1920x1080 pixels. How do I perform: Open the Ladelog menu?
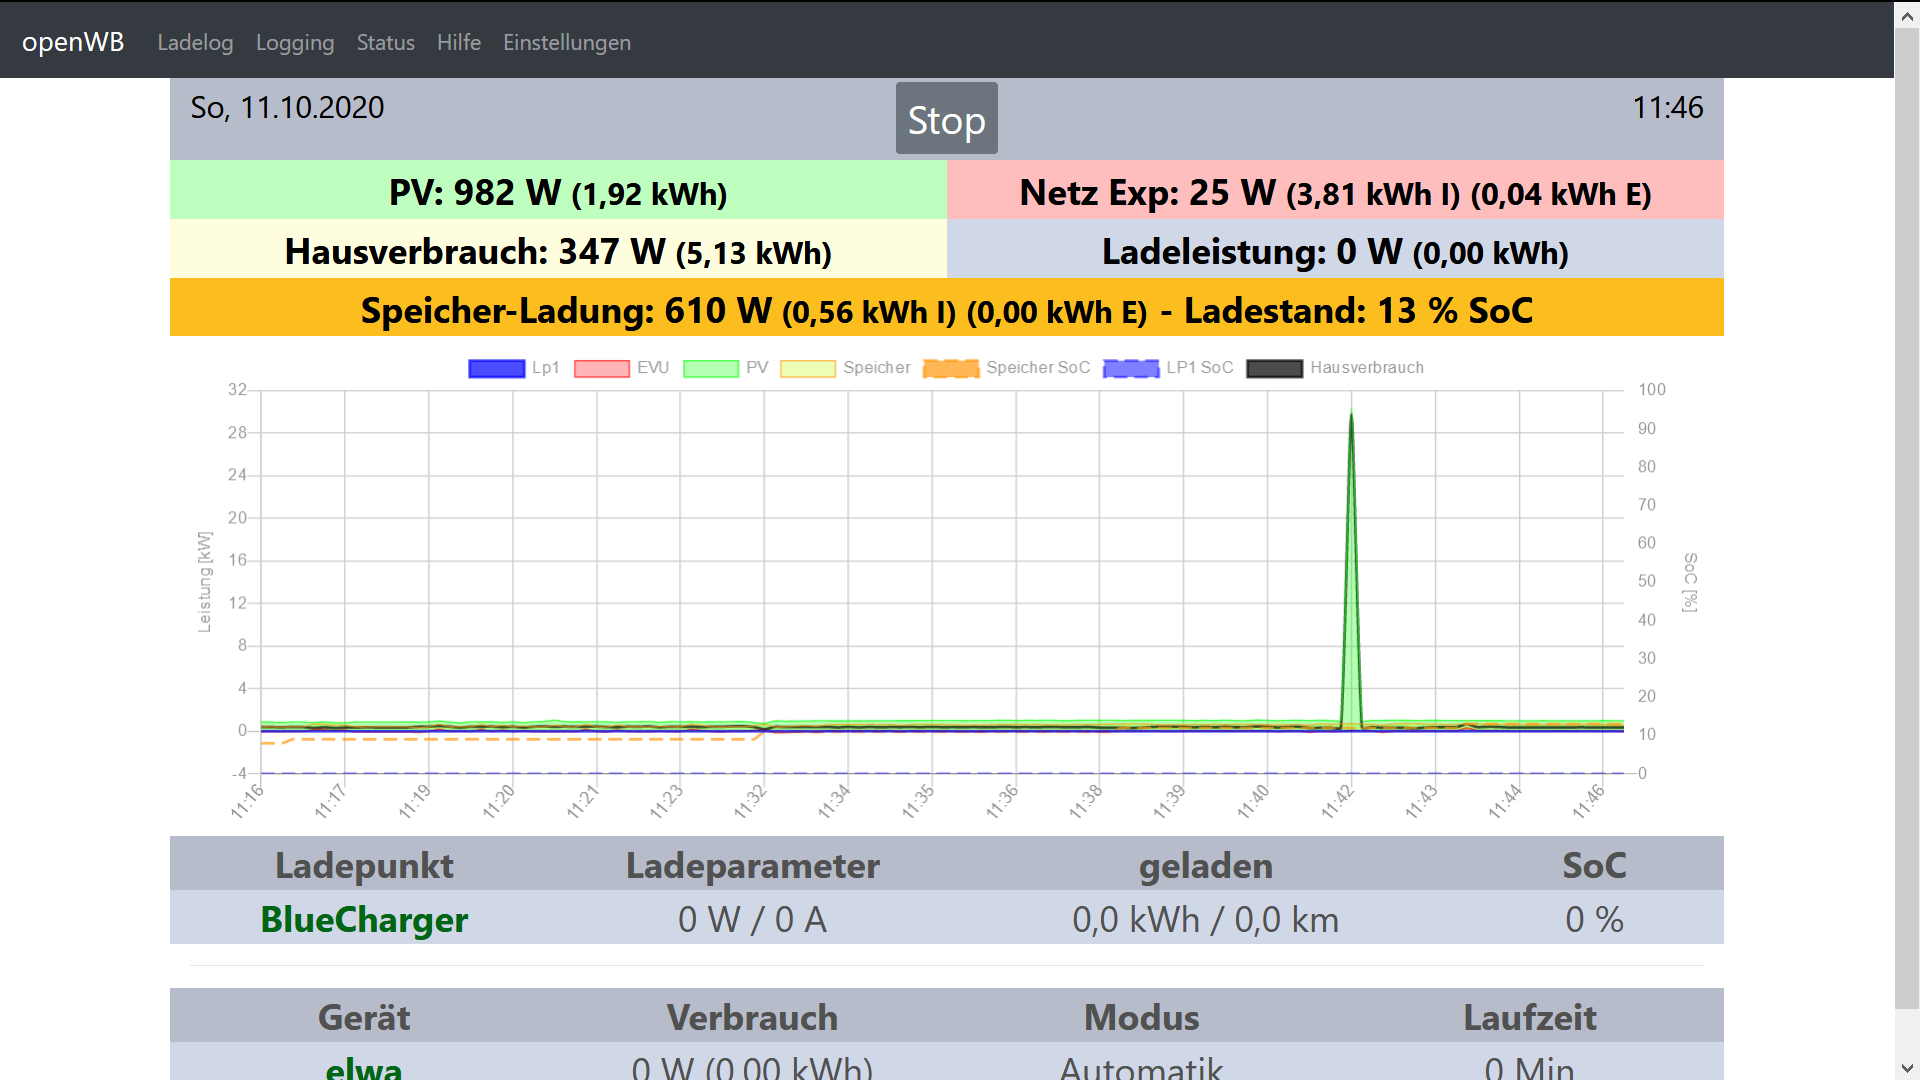click(x=195, y=42)
